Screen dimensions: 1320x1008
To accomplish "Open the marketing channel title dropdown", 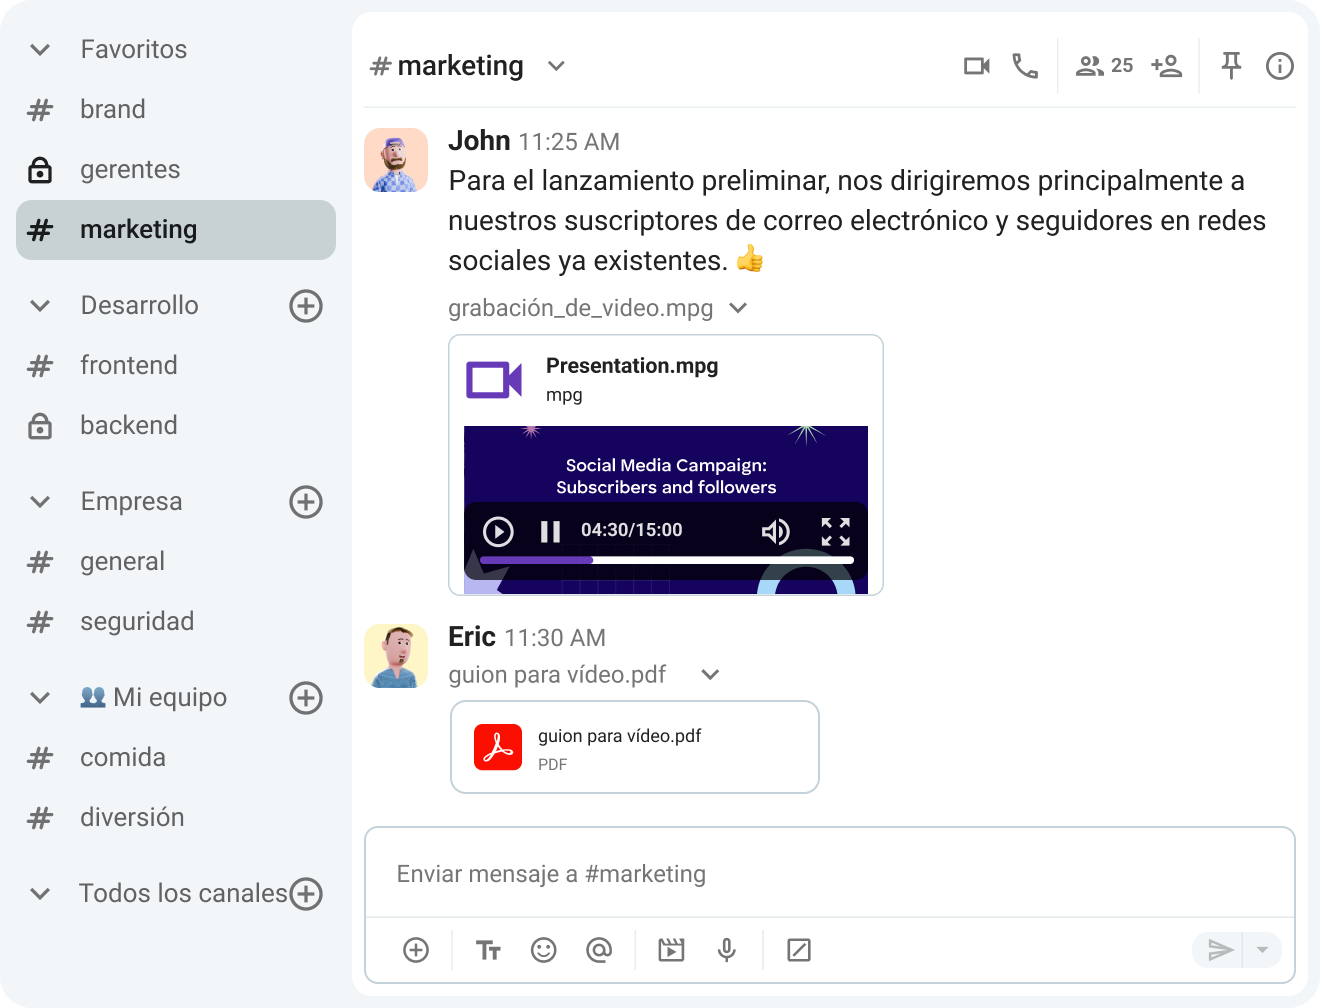I will 556,66.
